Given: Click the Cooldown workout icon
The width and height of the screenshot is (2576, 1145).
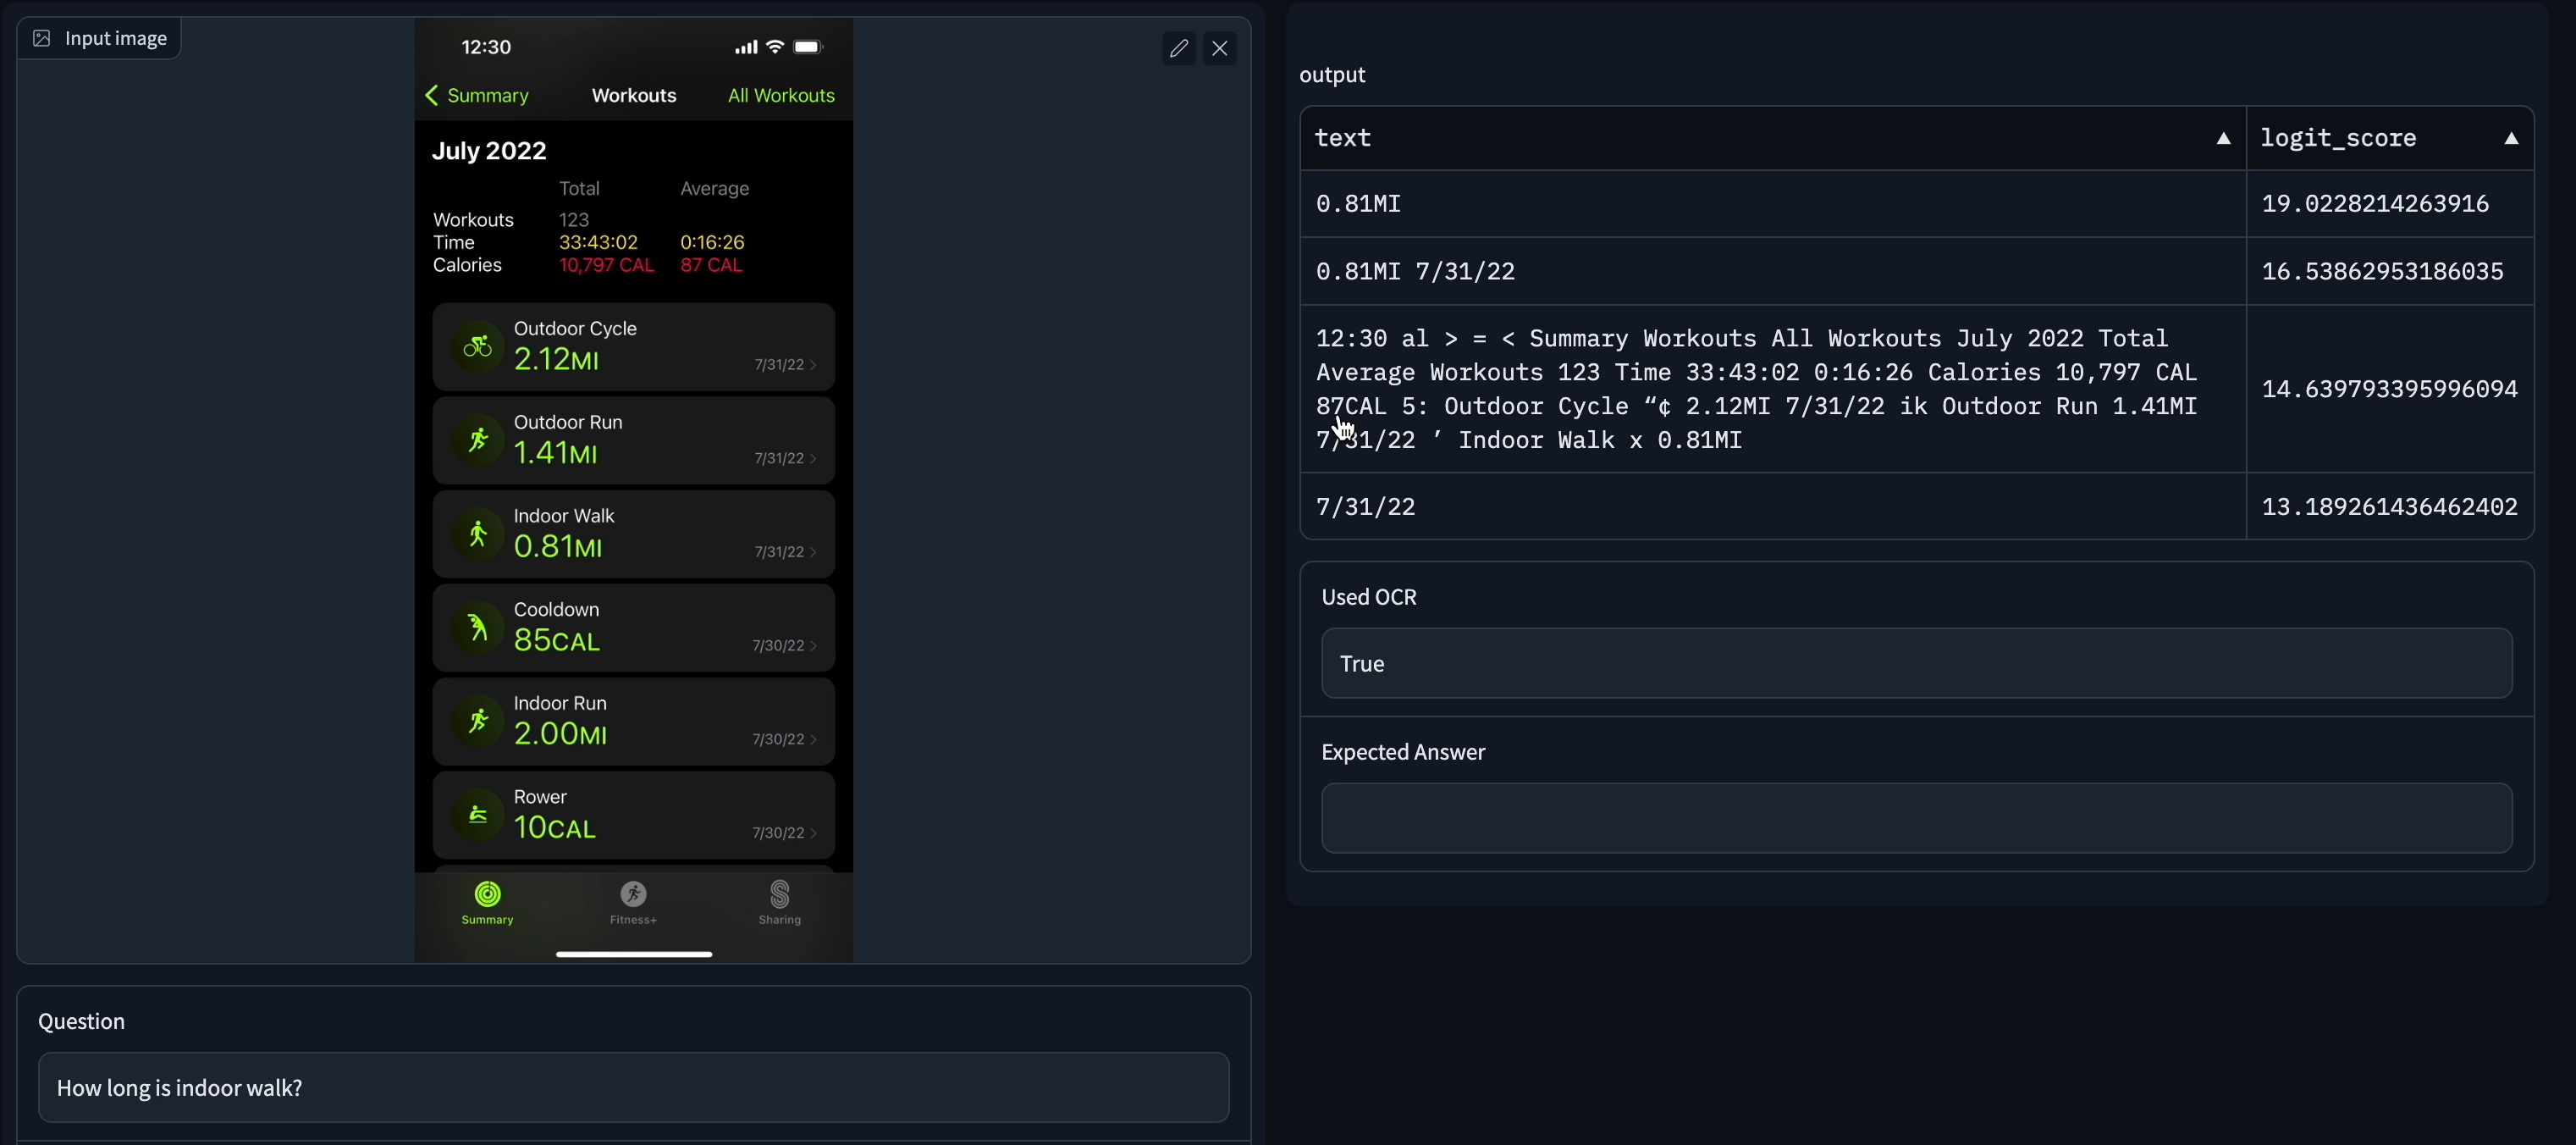Looking at the screenshot, I should (x=478, y=628).
